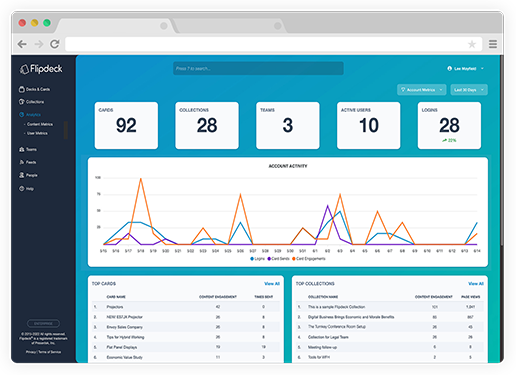Open Help in sidebar
This screenshot has height=375, width=516.
(26, 189)
